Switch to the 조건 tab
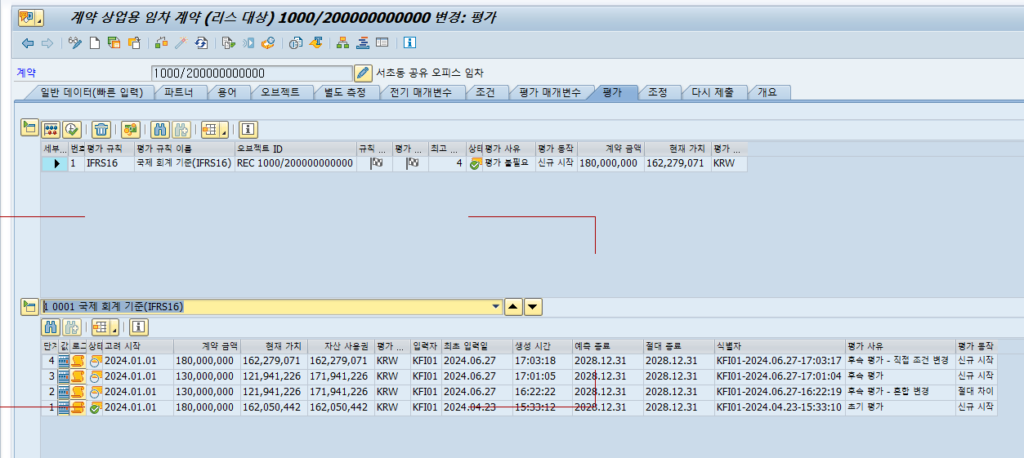The image size is (1024, 458). coord(485,93)
